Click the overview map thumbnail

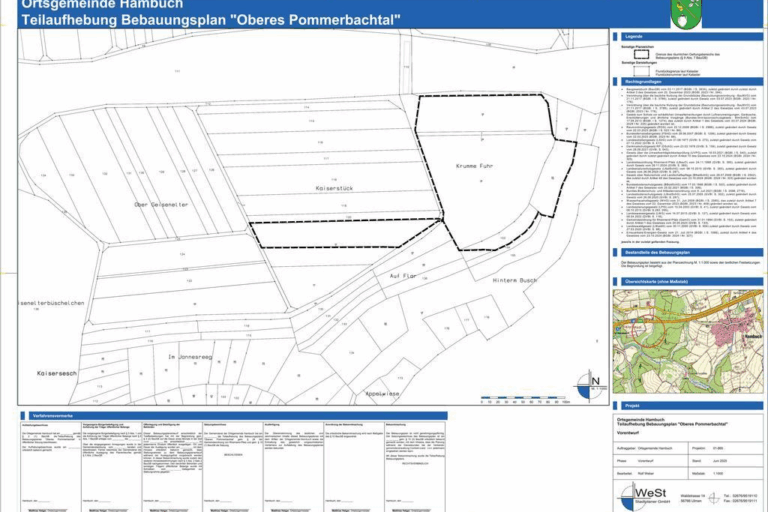point(688,341)
